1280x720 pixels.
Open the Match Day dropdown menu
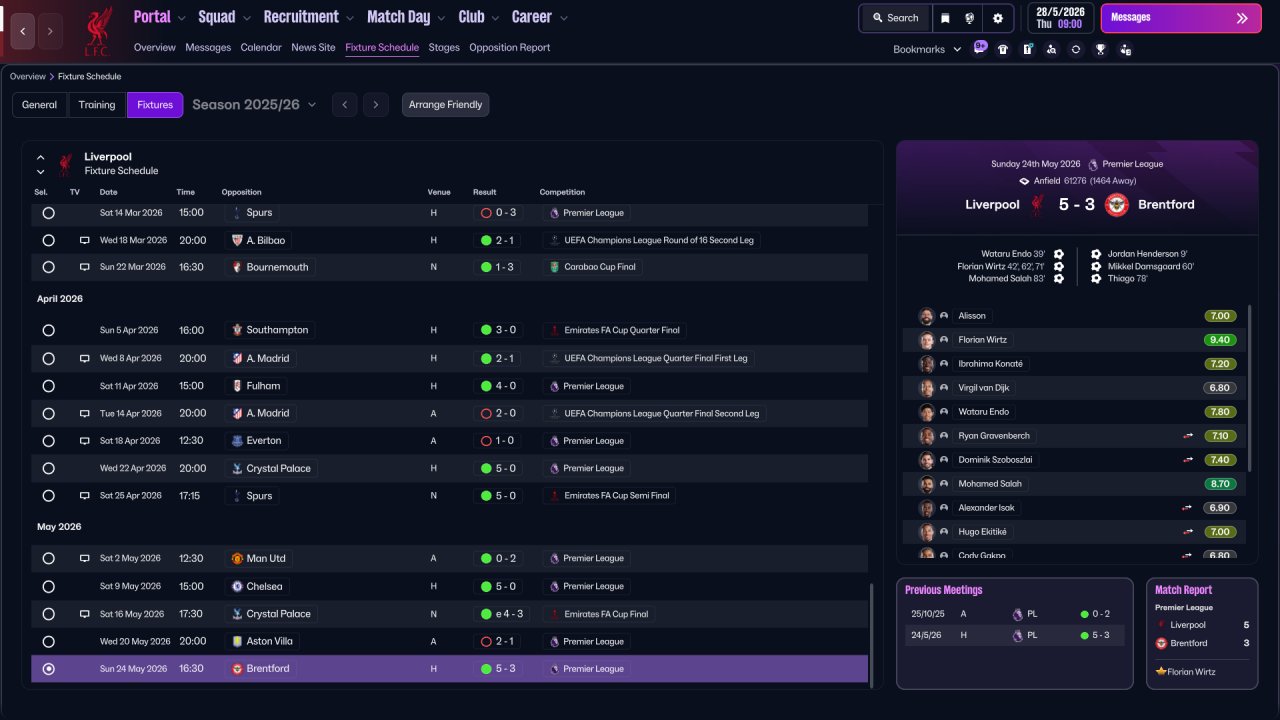click(407, 17)
